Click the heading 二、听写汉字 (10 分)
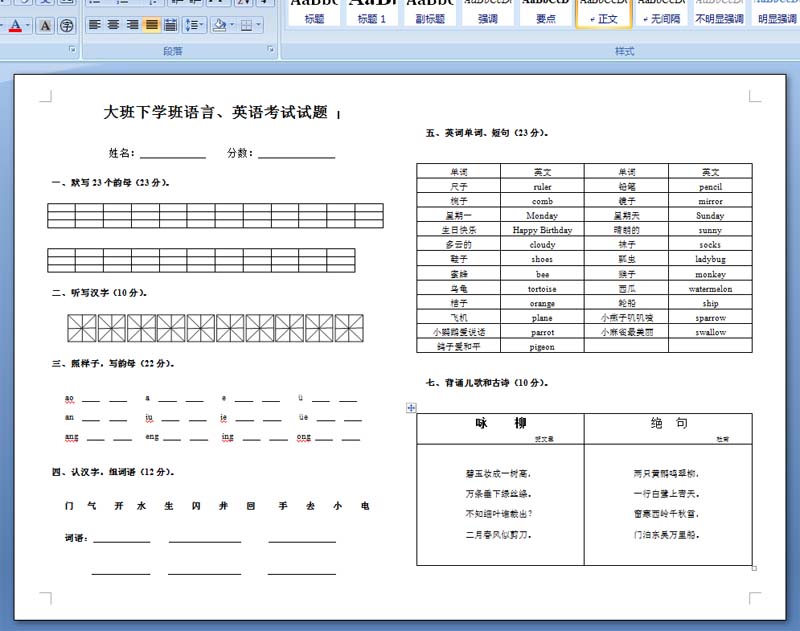This screenshot has height=631, width=800. point(99,293)
